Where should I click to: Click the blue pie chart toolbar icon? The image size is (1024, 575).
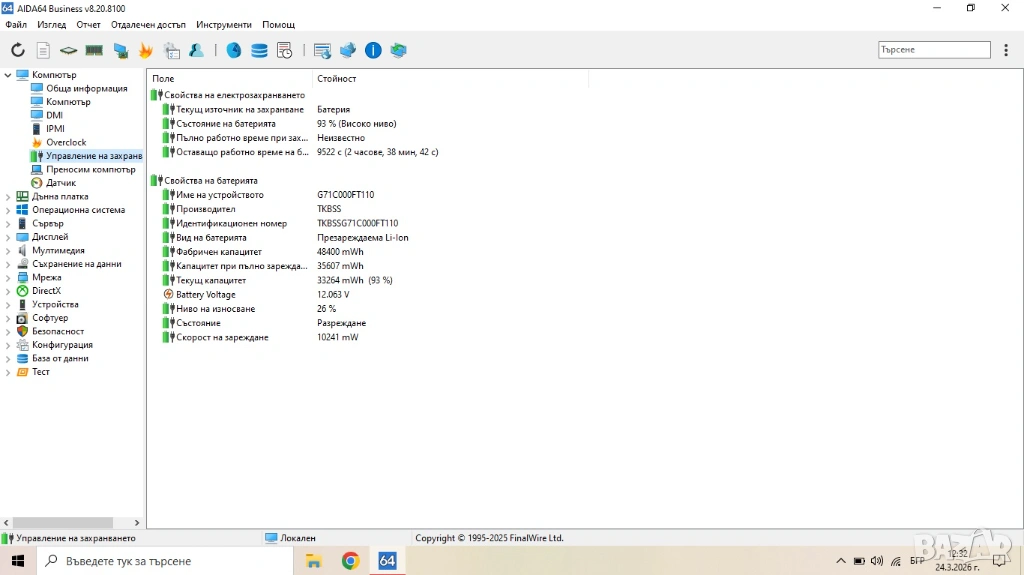click(x=233, y=50)
